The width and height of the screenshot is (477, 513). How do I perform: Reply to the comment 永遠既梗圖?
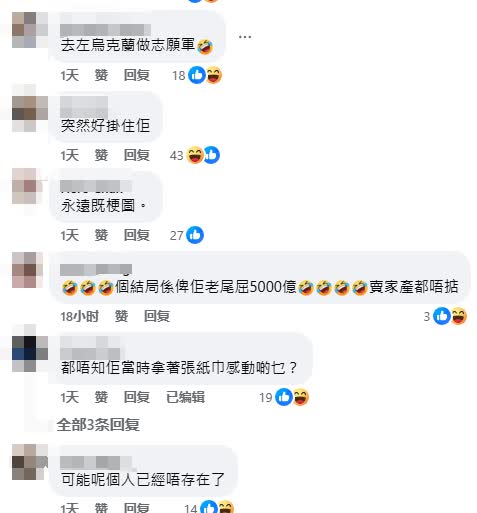[x=137, y=235]
